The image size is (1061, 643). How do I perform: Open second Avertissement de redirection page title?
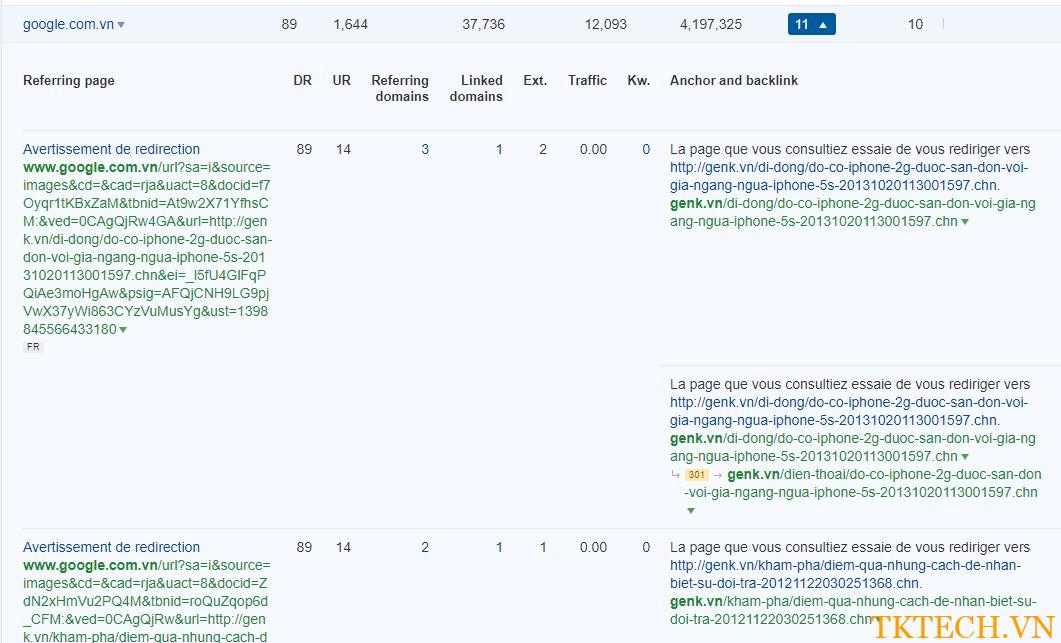112,547
